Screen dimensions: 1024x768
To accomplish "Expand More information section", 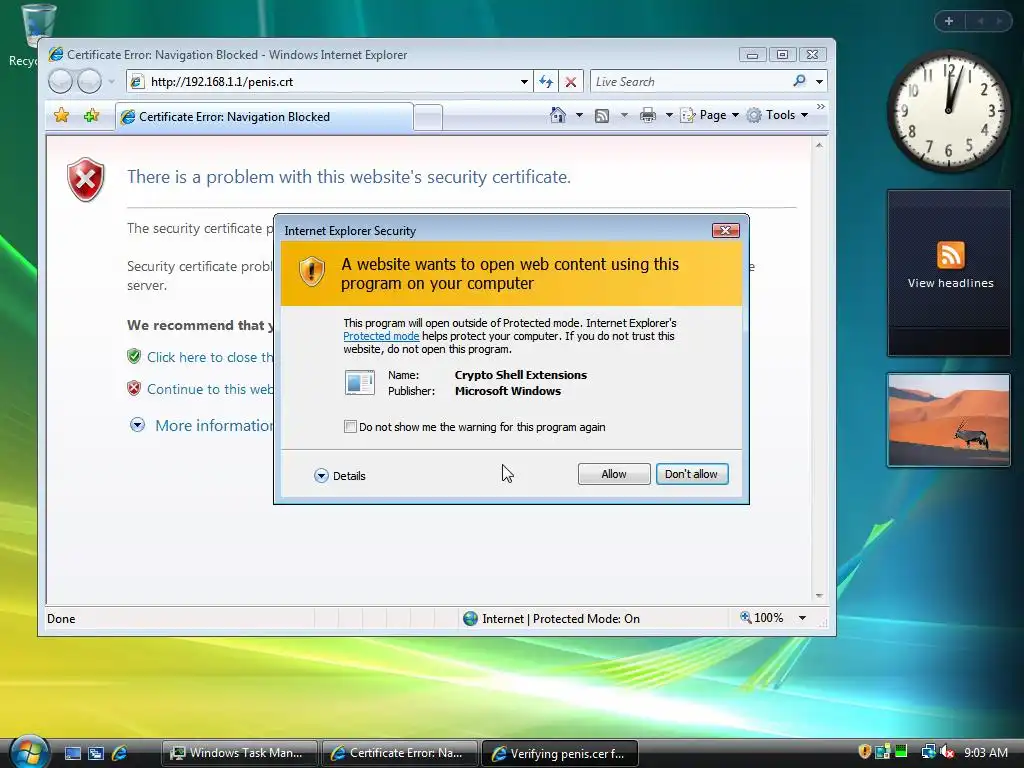I will click(202, 426).
